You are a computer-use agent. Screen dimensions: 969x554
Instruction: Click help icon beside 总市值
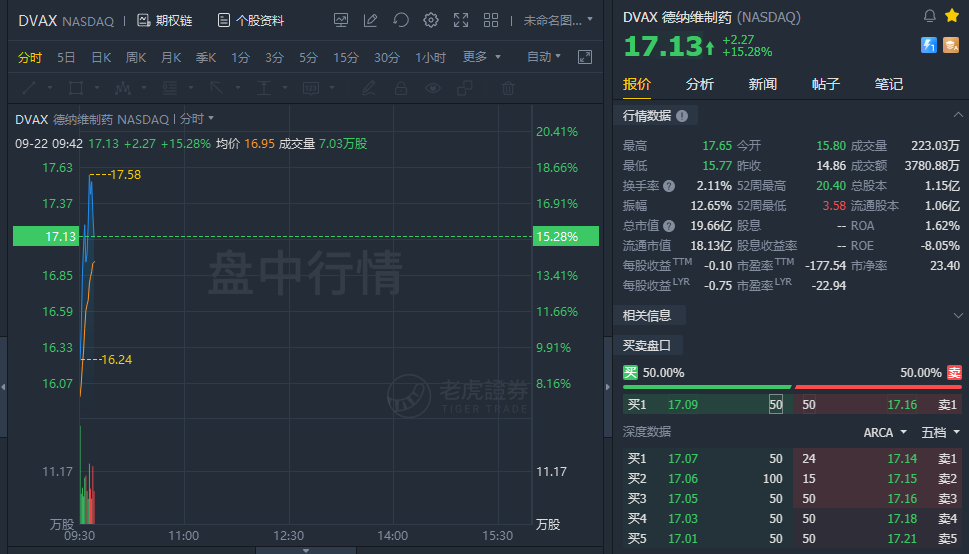tap(669, 226)
